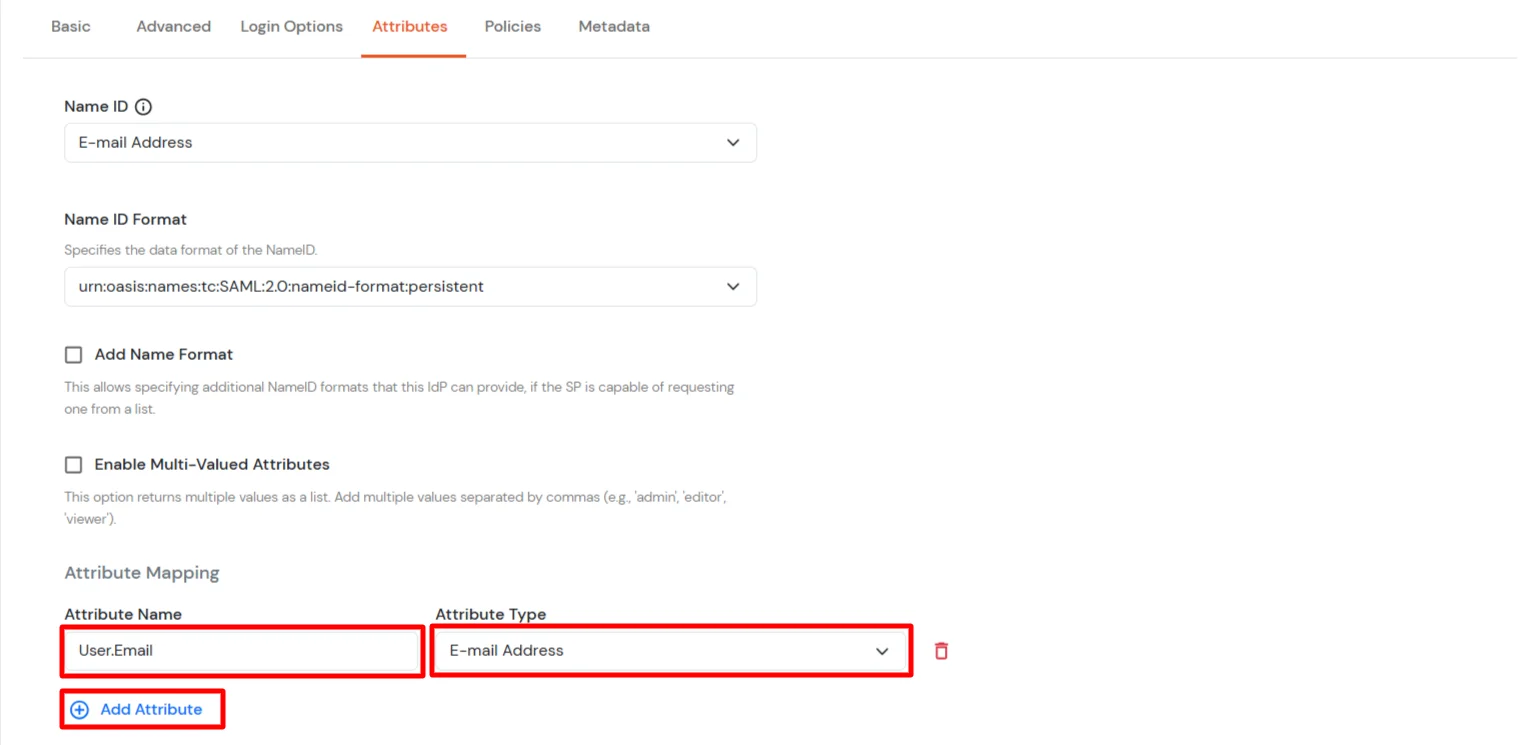
Task: Click the Name ID info icon
Action: (143, 106)
